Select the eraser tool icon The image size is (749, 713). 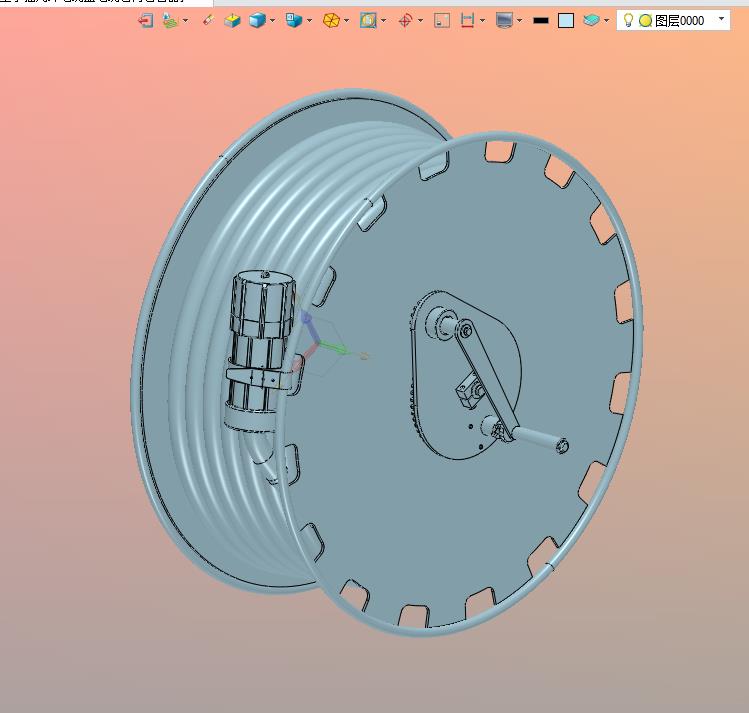tap(208, 21)
